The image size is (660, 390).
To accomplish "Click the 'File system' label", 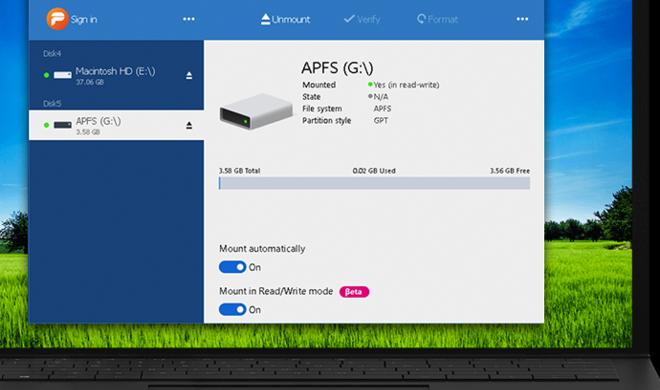I will (x=322, y=109).
